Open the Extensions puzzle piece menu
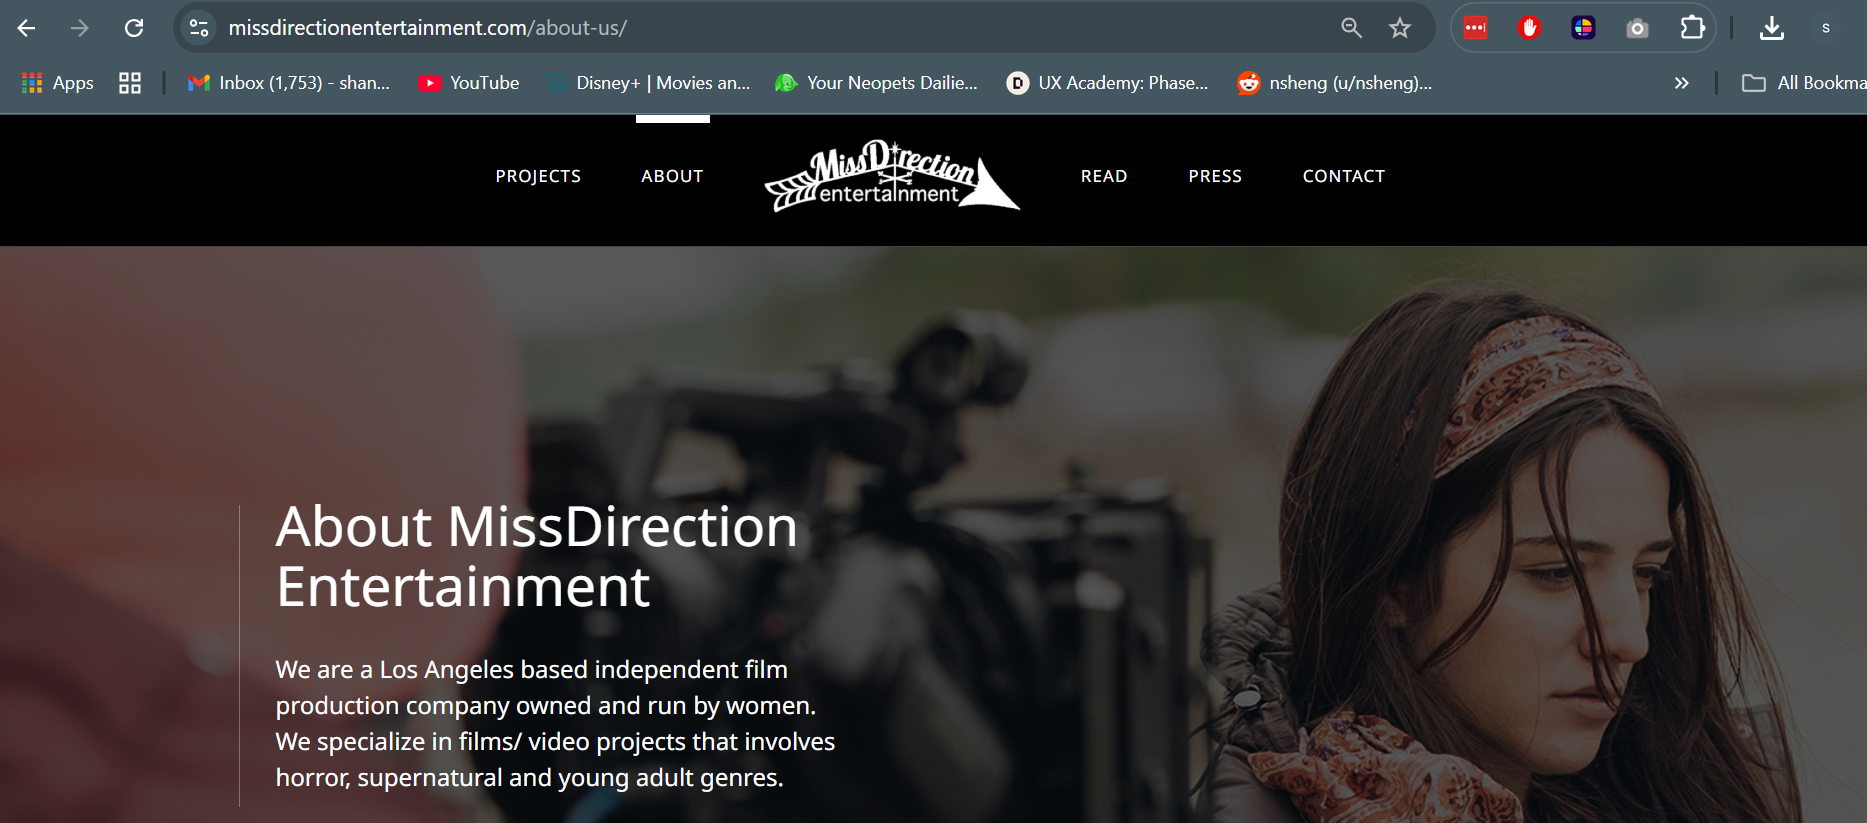 click(x=1692, y=28)
